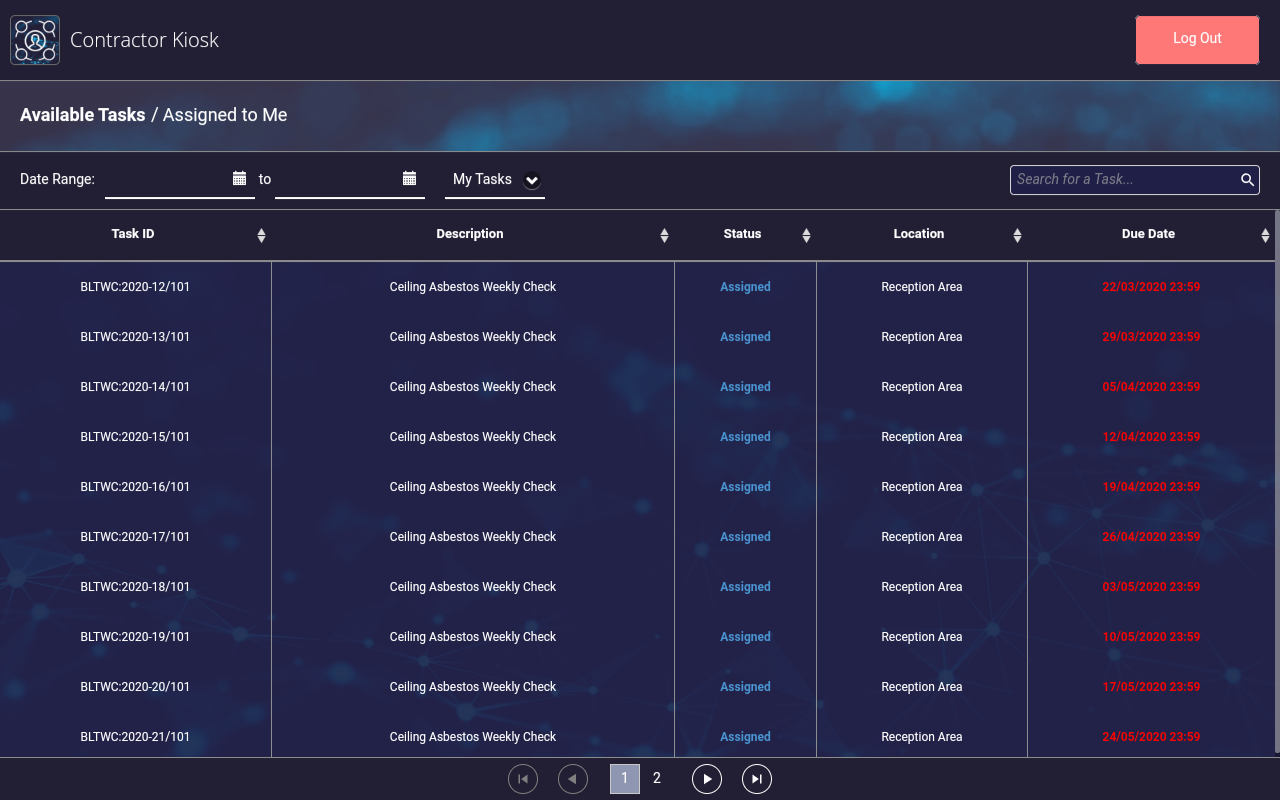Viewport: 1280px width, 800px height.
Task: Switch to the Available Tasks tab
Action: pyautogui.click(x=82, y=115)
